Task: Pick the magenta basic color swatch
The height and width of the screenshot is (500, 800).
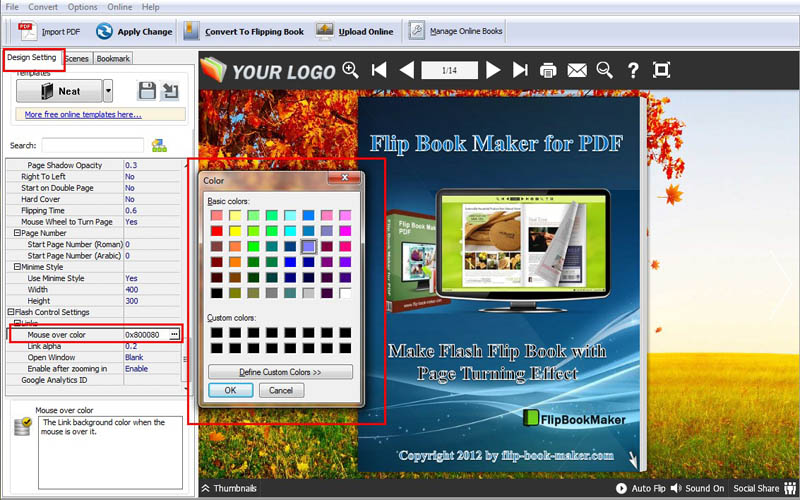Action: pos(345,231)
